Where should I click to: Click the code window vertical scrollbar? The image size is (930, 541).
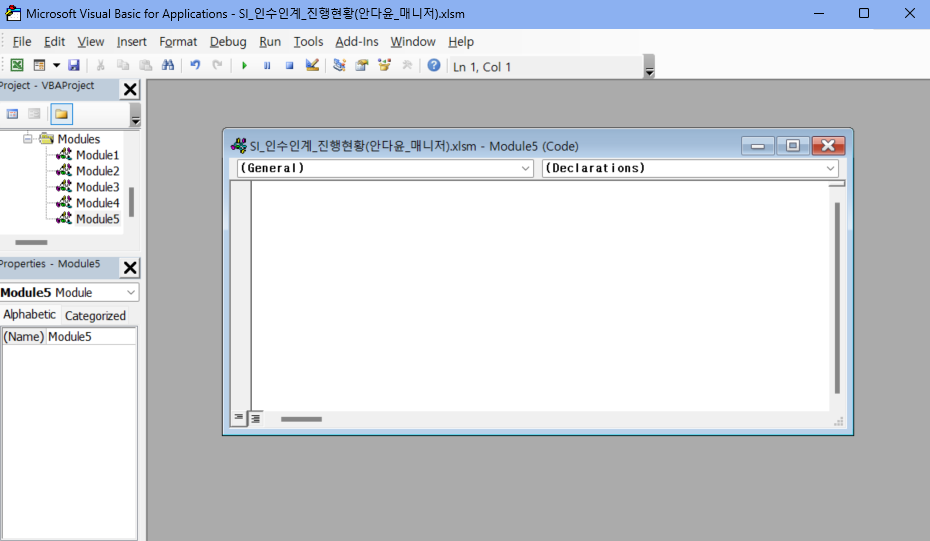click(x=837, y=298)
